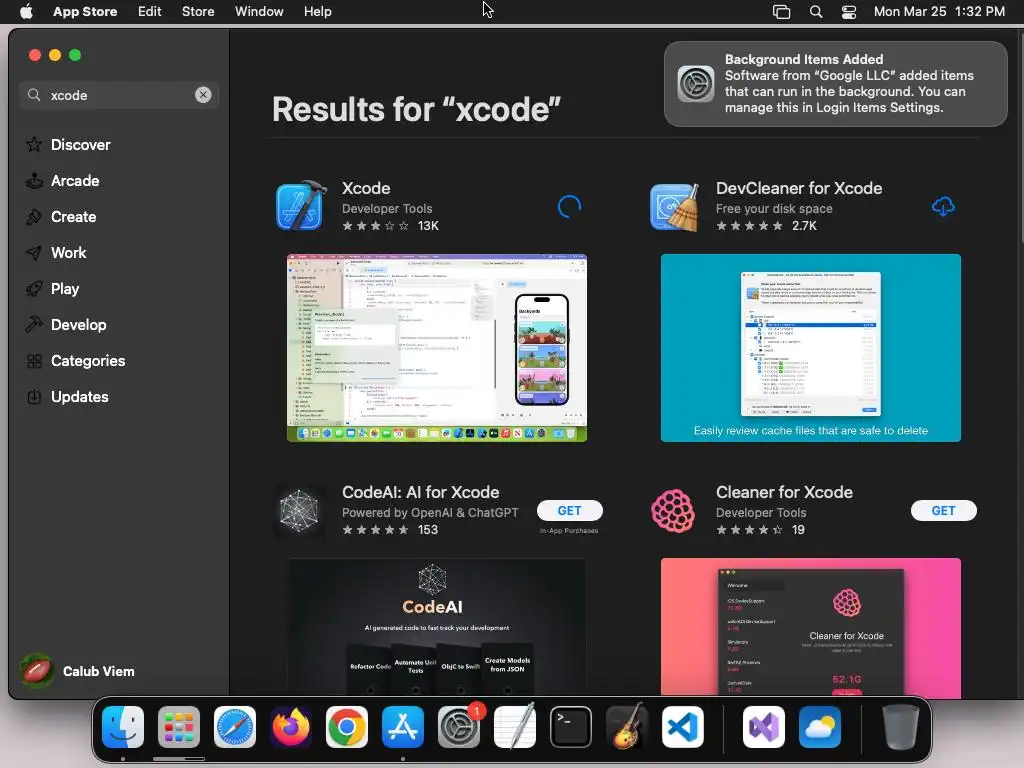Open the Apple menu
Screen dimensions: 1024x768
tap(26, 11)
